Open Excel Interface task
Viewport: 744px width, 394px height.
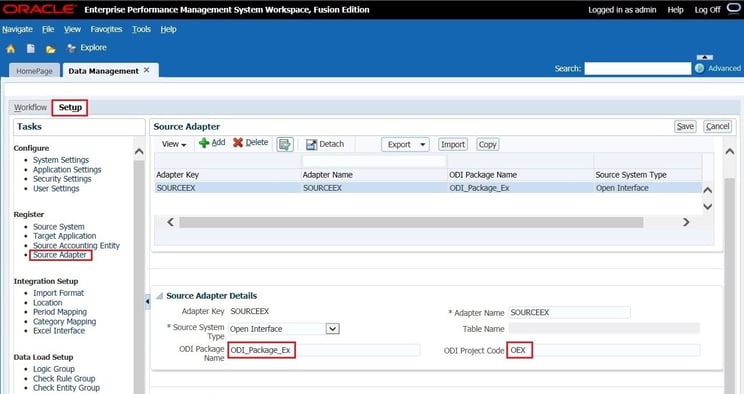point(59,331)
